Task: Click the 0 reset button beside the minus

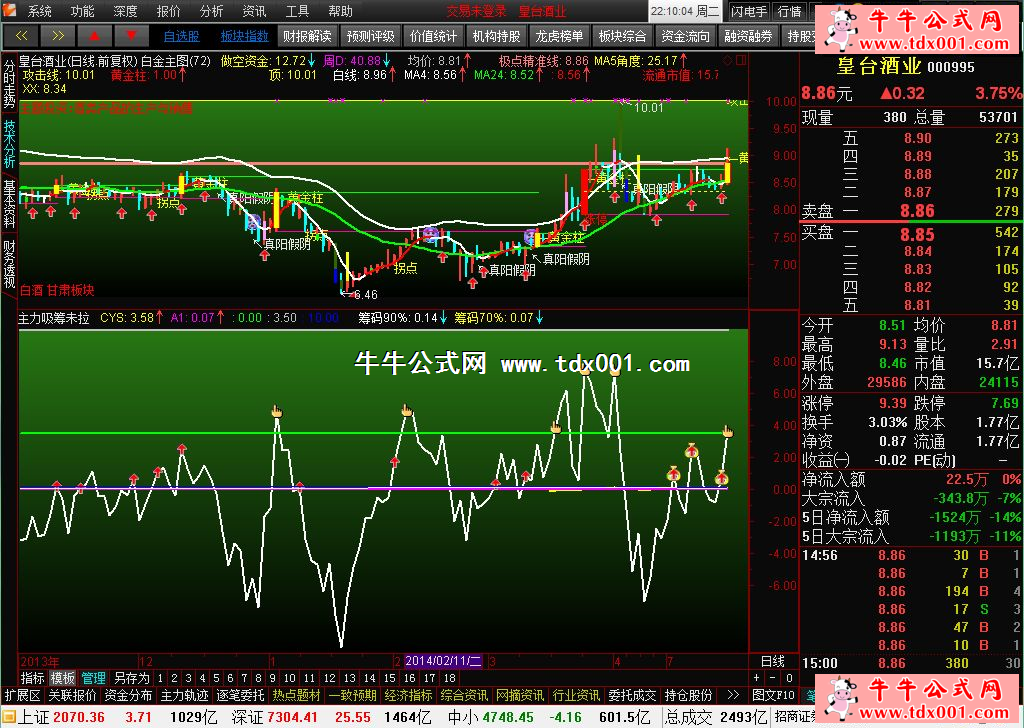Action: pyautogui.click(x=789, y=678)
